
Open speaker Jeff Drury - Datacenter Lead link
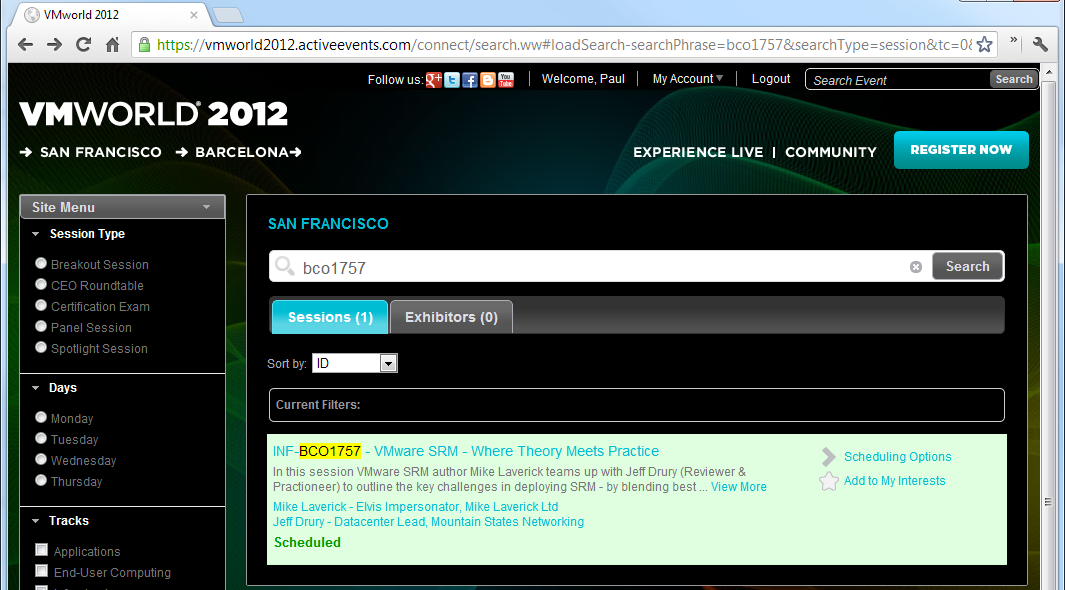click(x=429, y=521)
